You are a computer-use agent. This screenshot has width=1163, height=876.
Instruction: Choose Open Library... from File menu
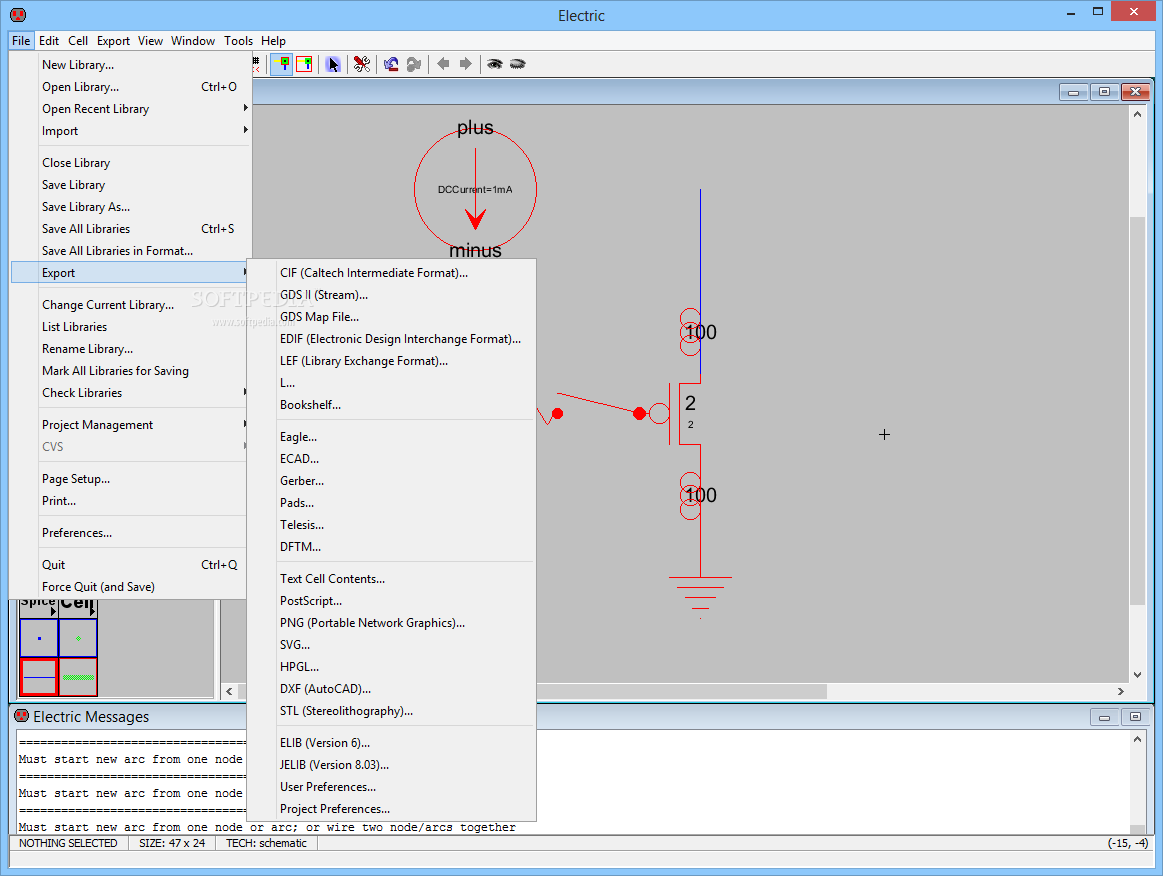click(x=131, y=87)
